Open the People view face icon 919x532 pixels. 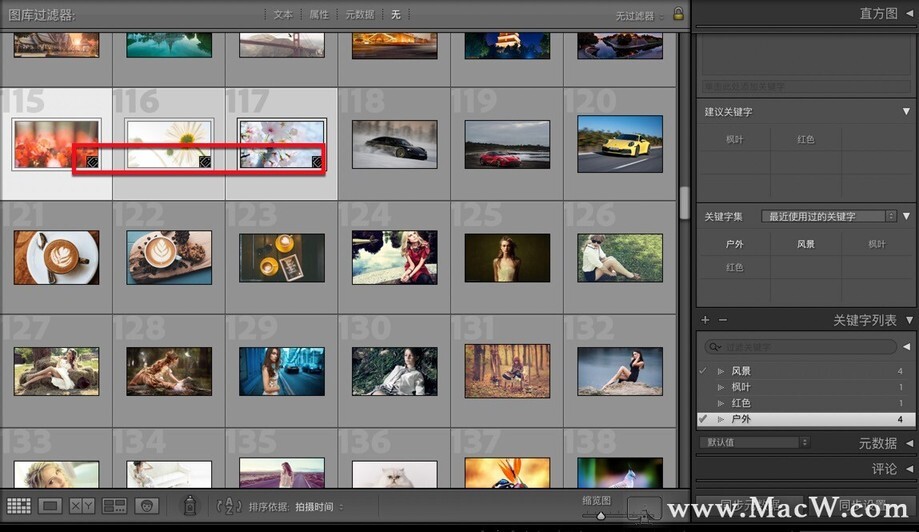(147, 507)
